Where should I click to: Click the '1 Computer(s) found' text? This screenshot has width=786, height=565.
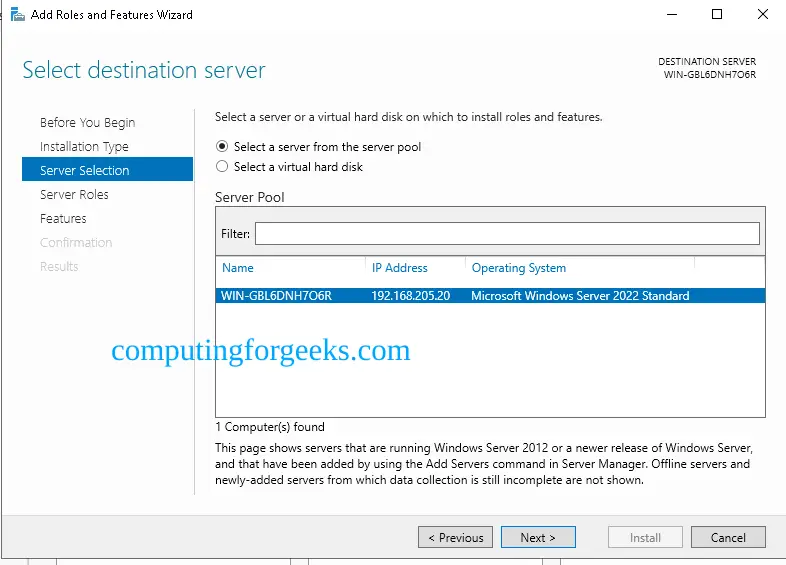[x=270, y=427]
